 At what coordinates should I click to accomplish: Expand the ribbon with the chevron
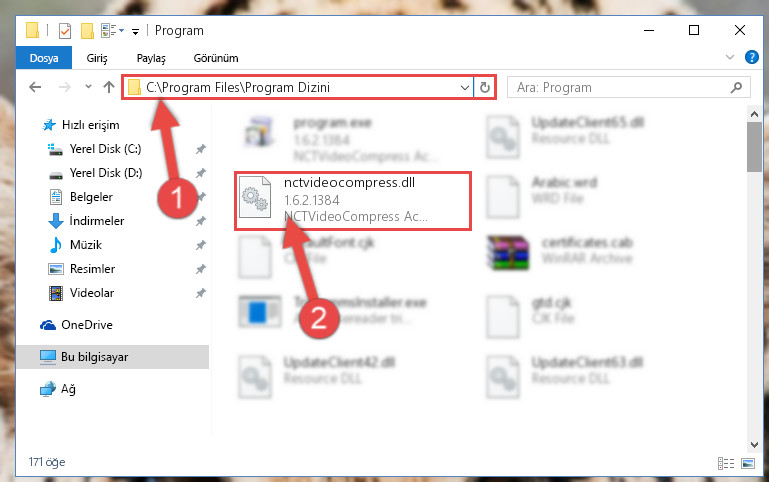(x=730, y=57)
